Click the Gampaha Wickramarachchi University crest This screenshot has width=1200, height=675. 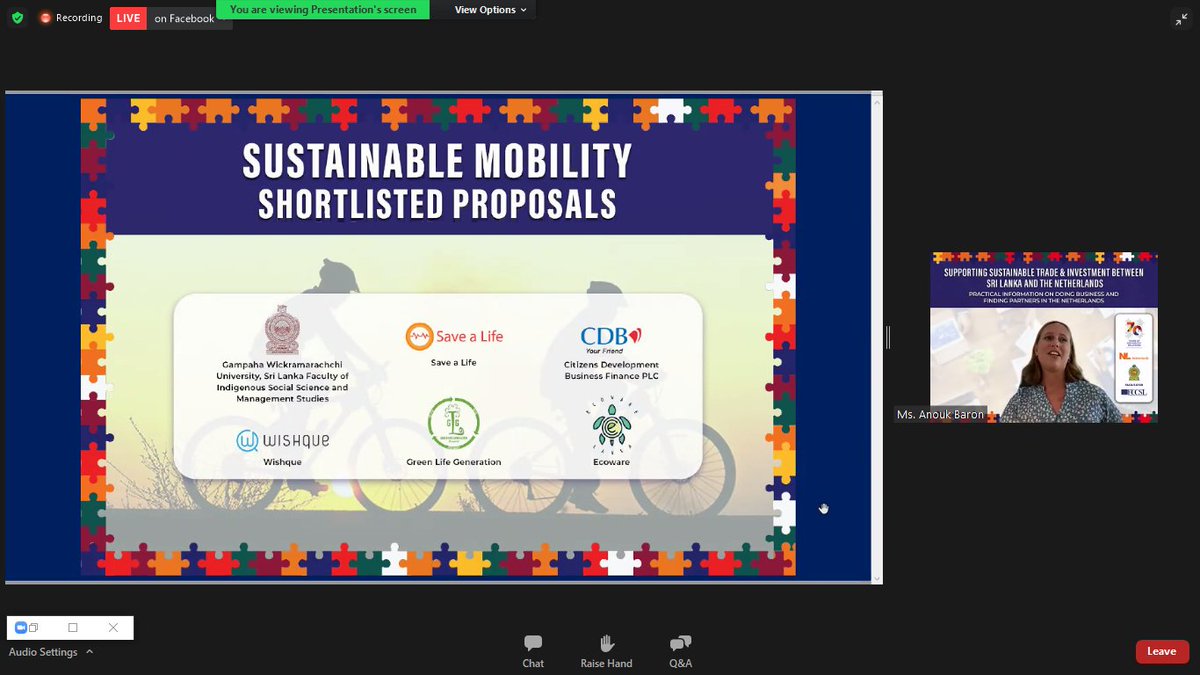click(281, 329)
